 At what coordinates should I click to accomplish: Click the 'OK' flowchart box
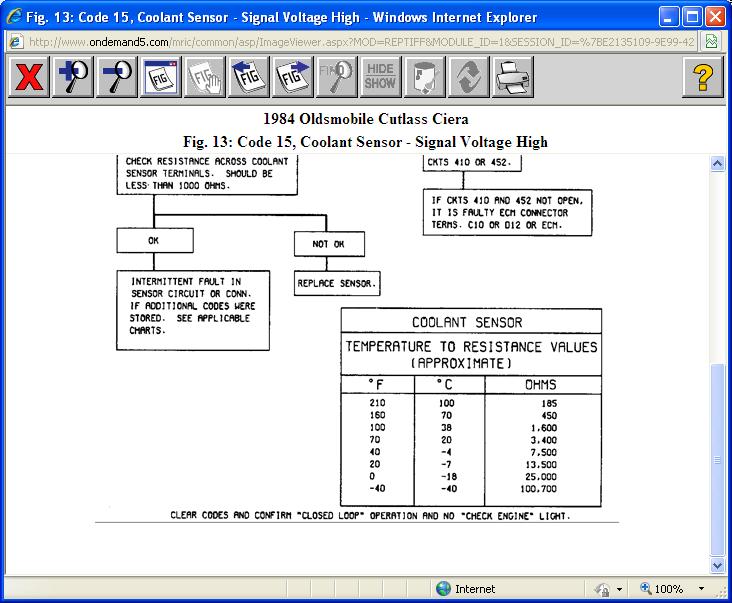[155, 240]
